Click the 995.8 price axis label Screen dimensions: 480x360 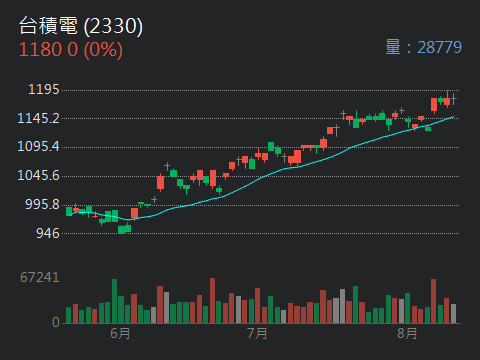[42, 204]
